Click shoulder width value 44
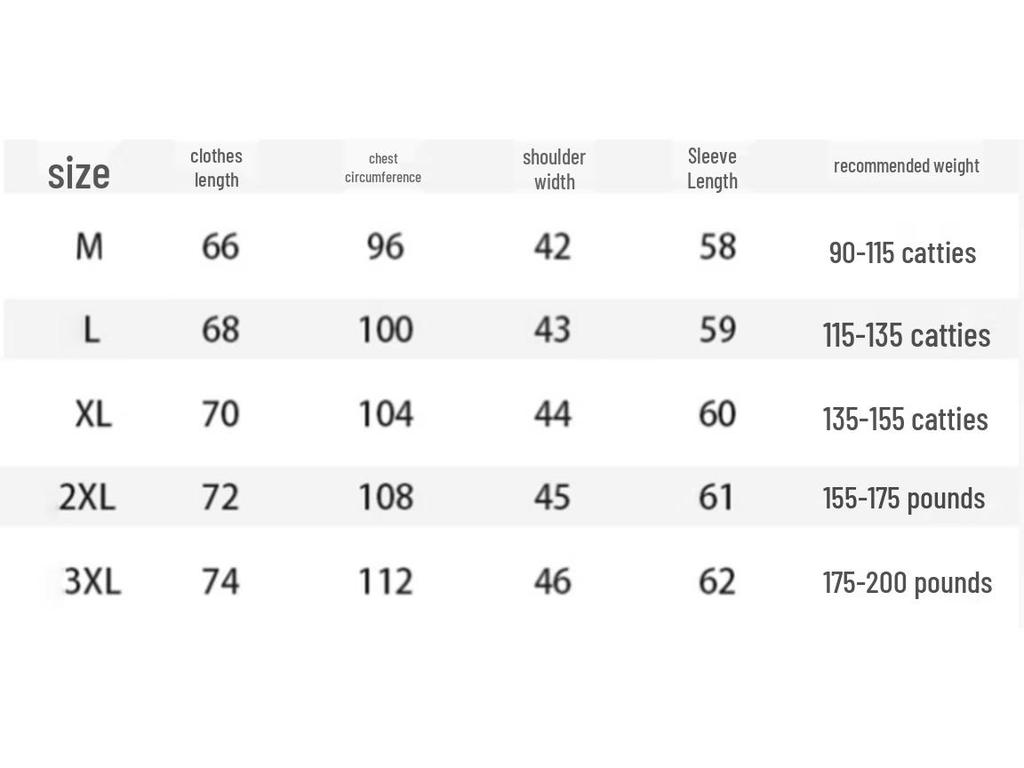 (552, 413)
